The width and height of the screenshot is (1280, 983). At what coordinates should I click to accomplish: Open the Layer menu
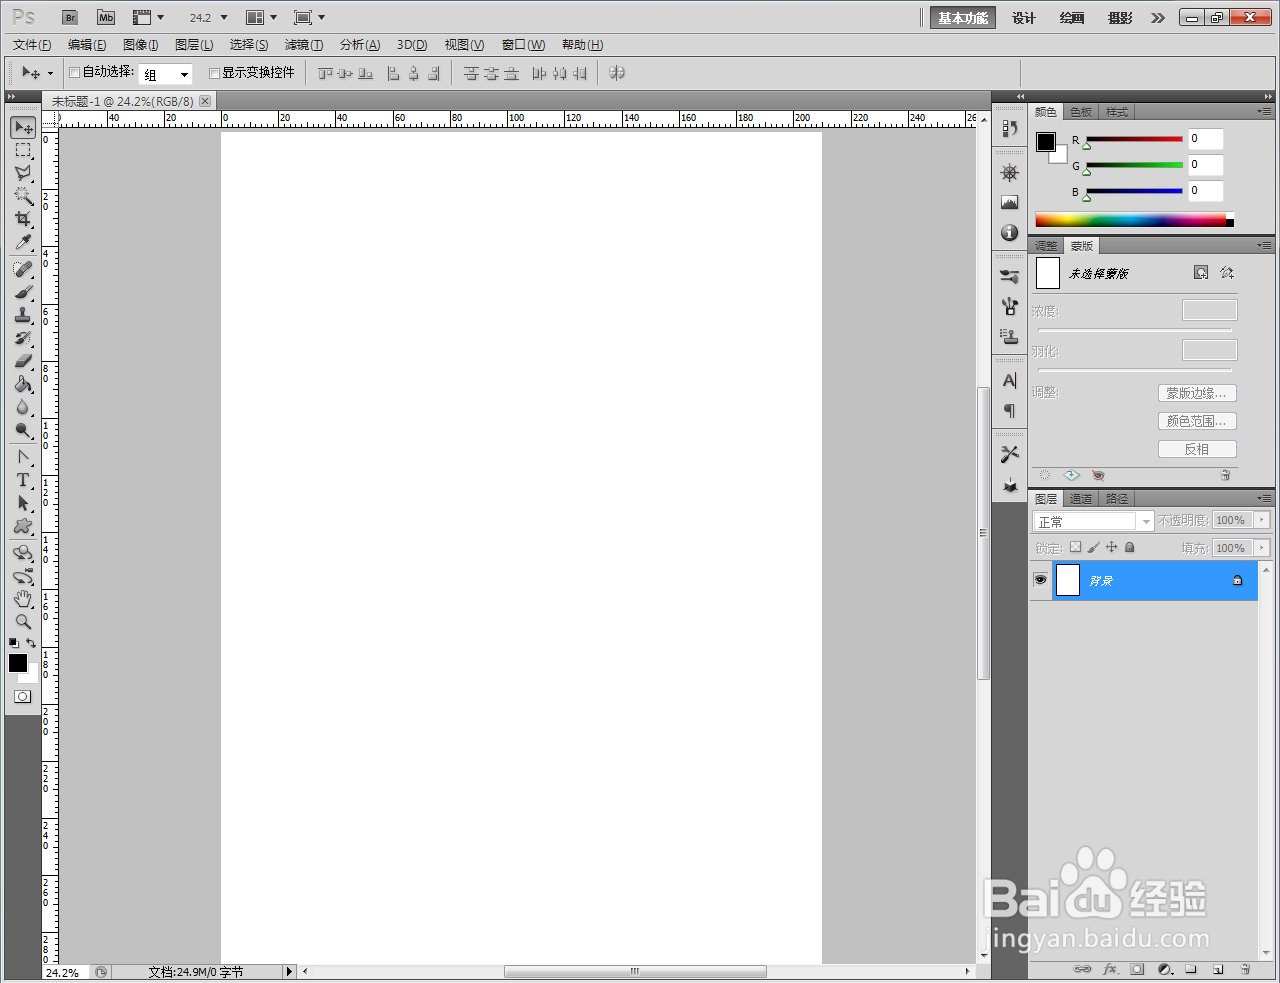[x=194, y=45]
